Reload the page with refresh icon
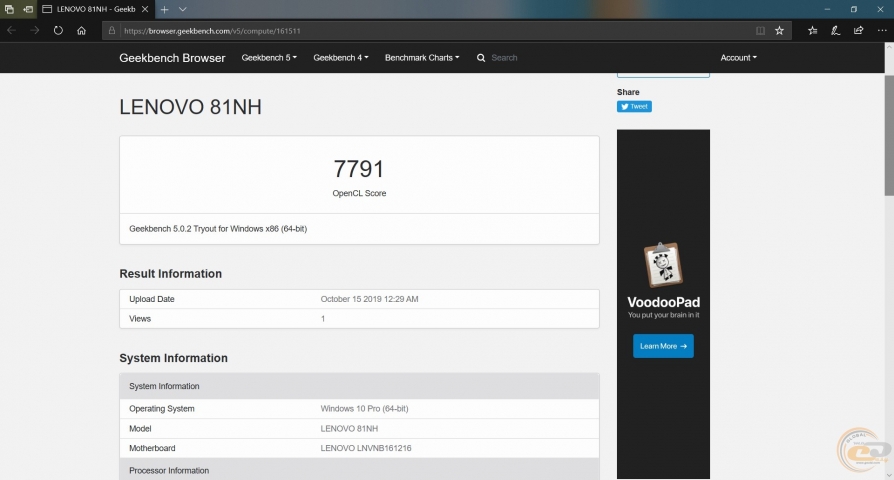Viewport: 894px width, 480px height. (58, 30)
